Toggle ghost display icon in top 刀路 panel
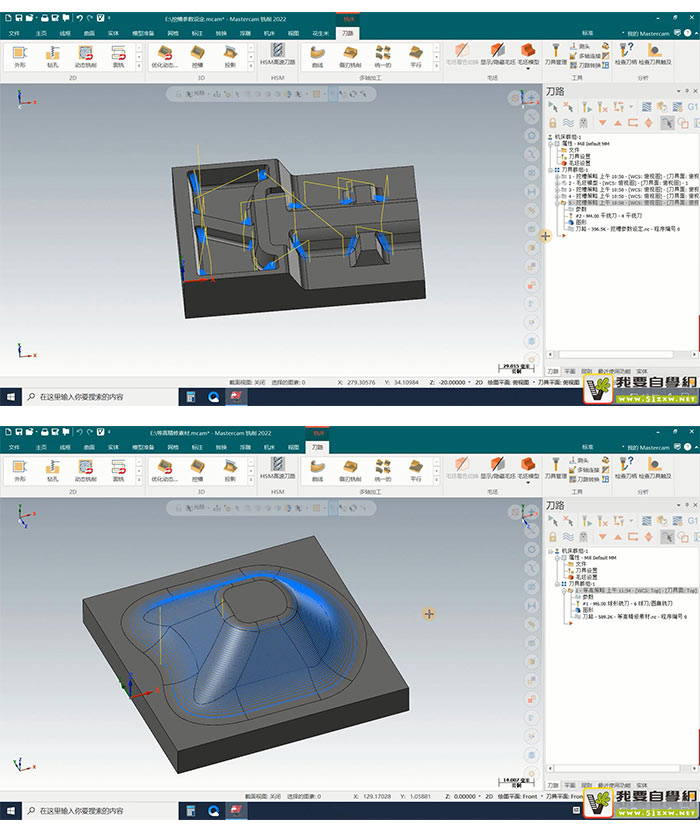This screenshot has height=829, width=700. 583,123
